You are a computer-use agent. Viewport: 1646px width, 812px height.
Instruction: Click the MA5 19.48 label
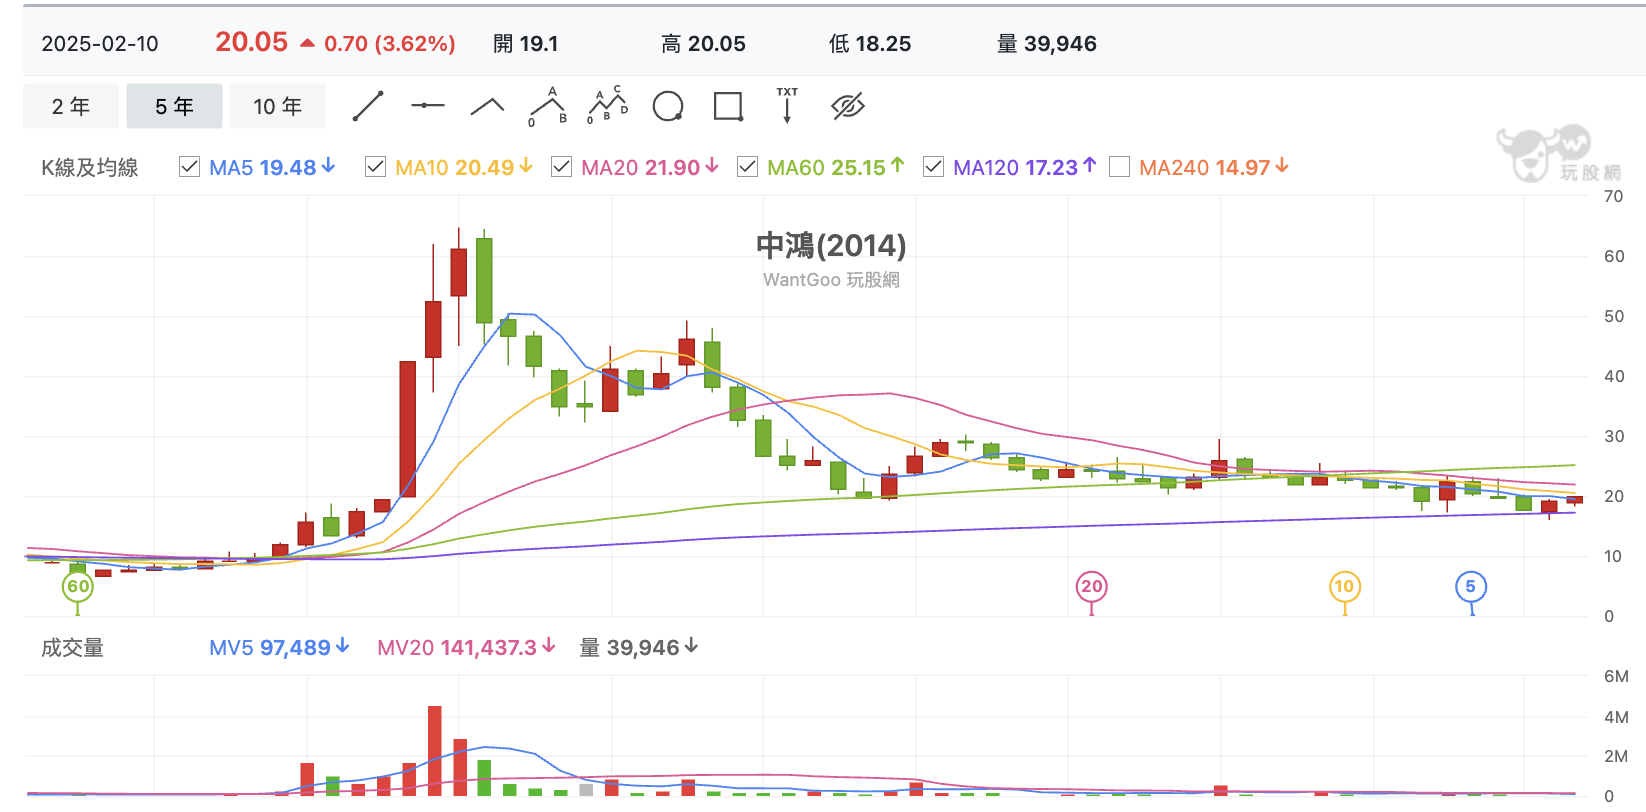(272, 167)
